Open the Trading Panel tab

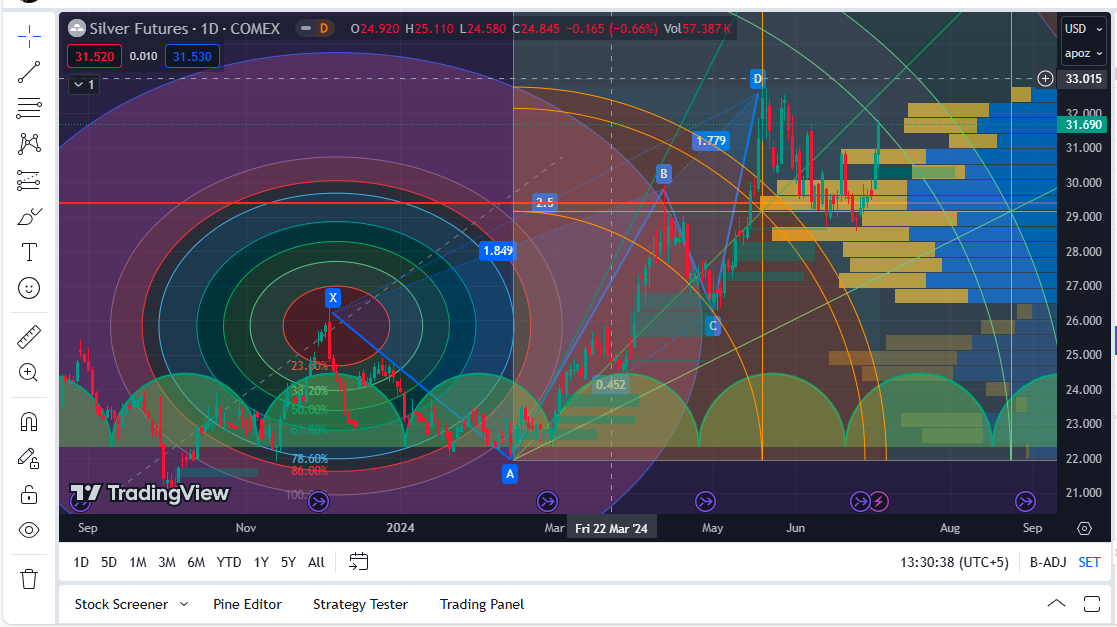pyautogui.click(x=482, y=604)
